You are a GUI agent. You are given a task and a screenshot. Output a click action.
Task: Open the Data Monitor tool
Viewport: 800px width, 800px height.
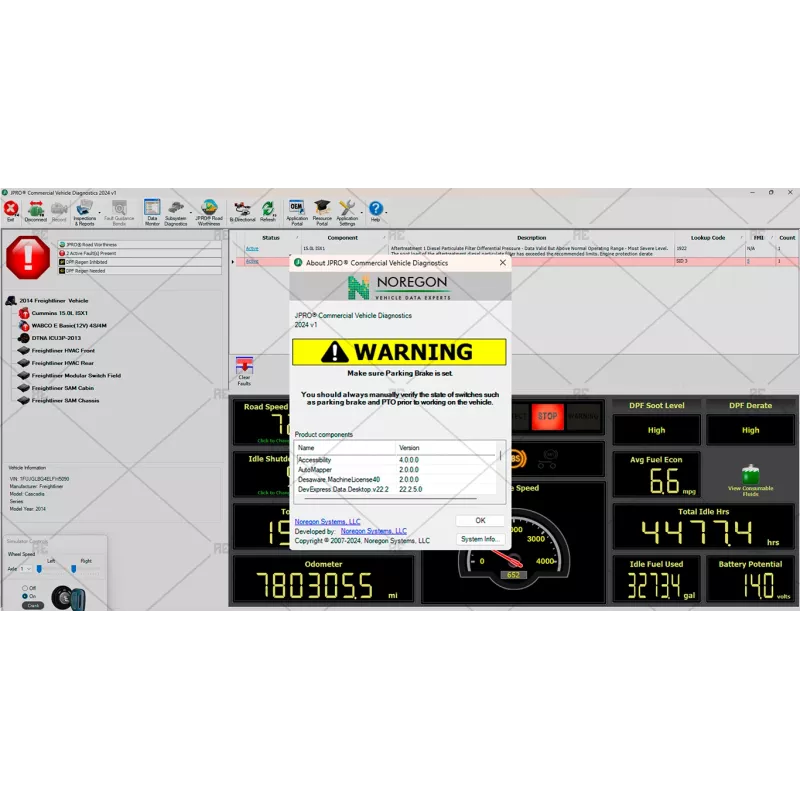152,210
